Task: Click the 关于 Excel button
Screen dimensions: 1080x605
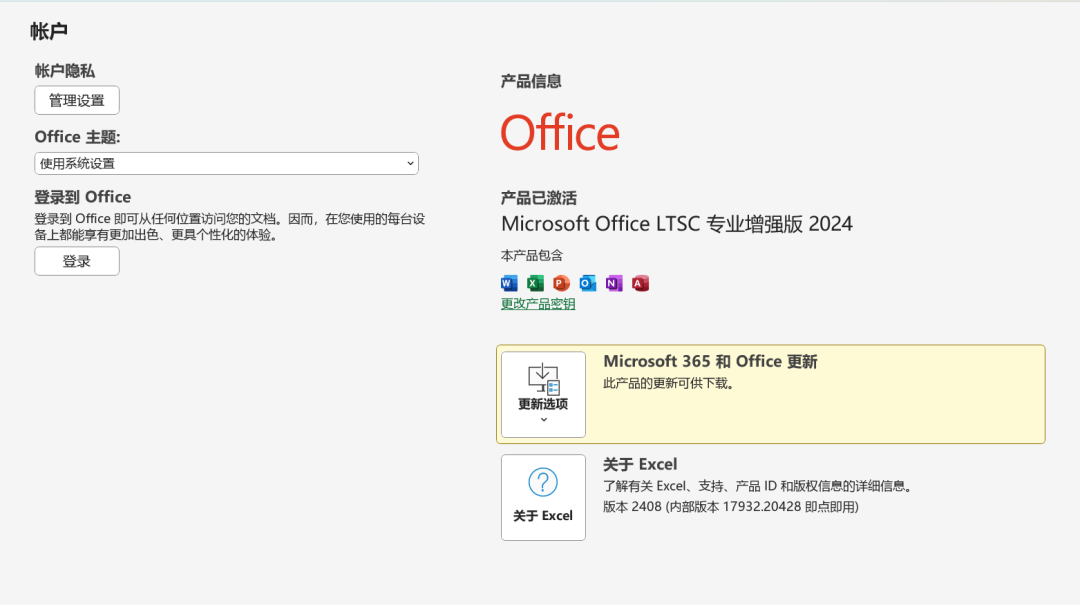Action: (543, 497)
